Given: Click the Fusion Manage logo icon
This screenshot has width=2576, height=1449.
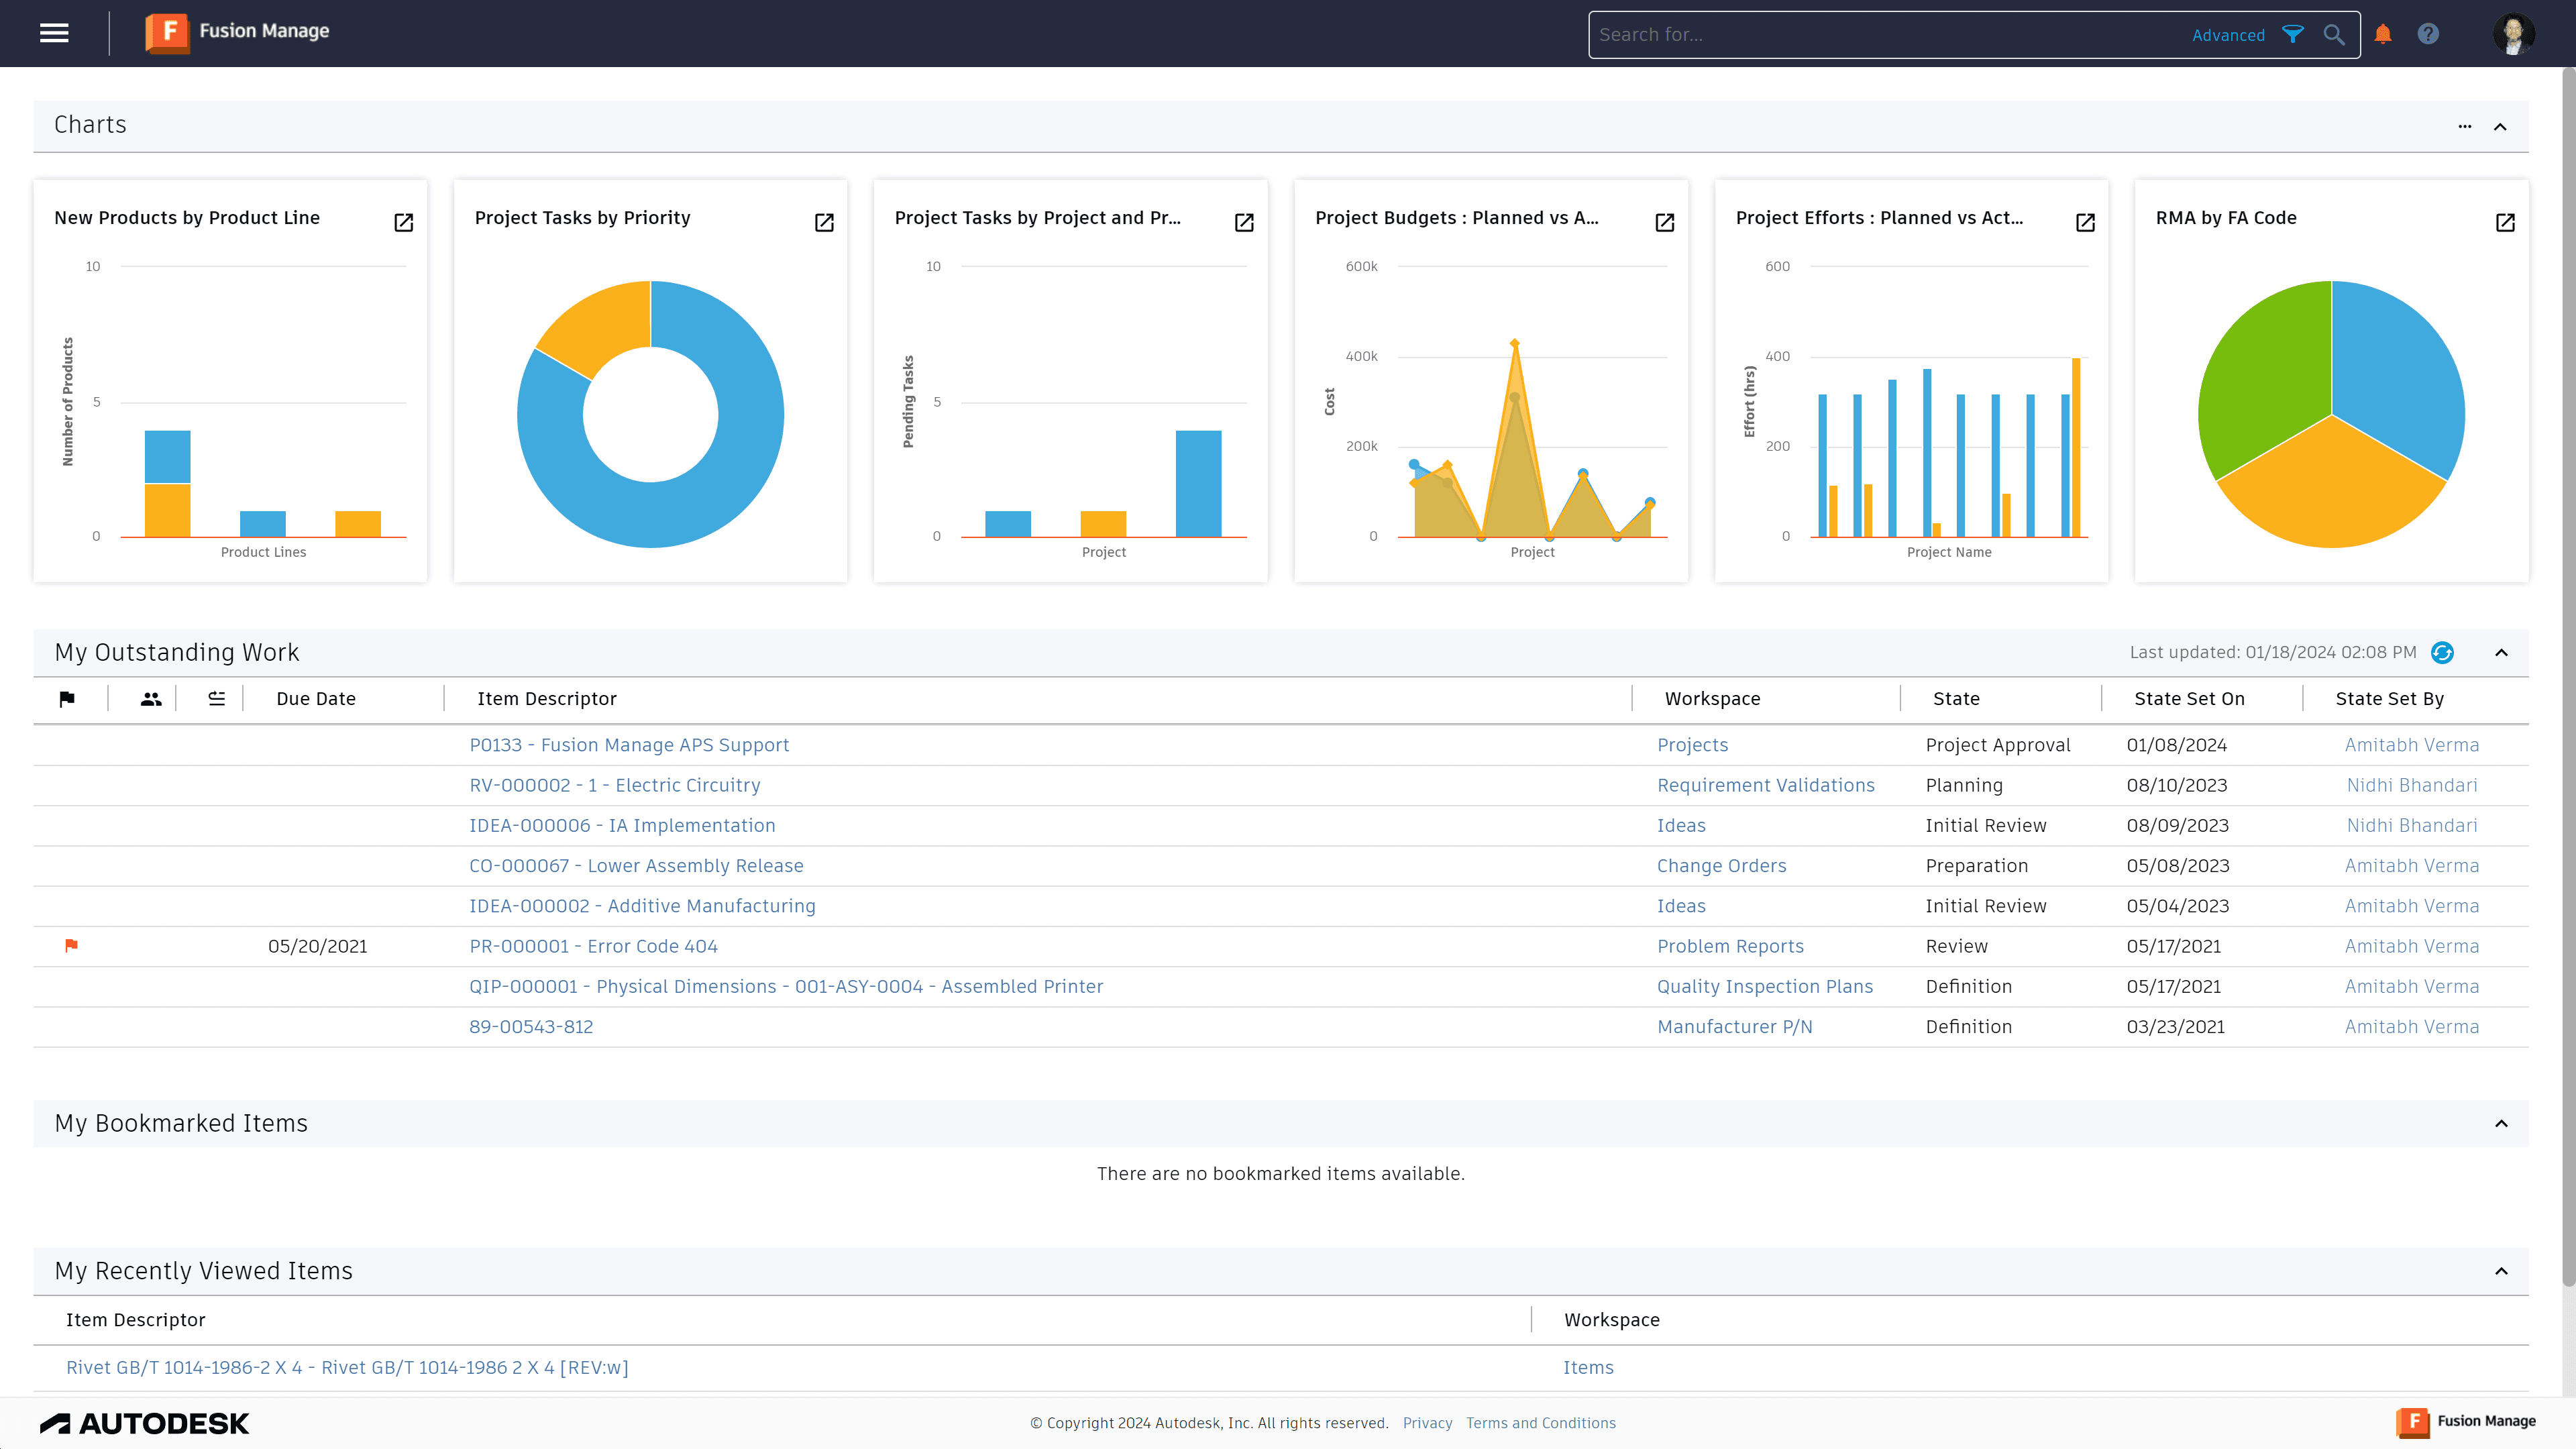Looking at the screenshot, I should pyautogui.click(x=167, y=33).
